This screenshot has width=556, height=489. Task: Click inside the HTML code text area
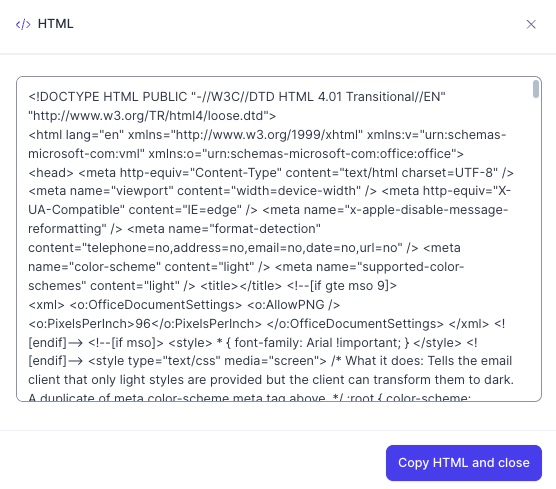click(x=279, y=239)
